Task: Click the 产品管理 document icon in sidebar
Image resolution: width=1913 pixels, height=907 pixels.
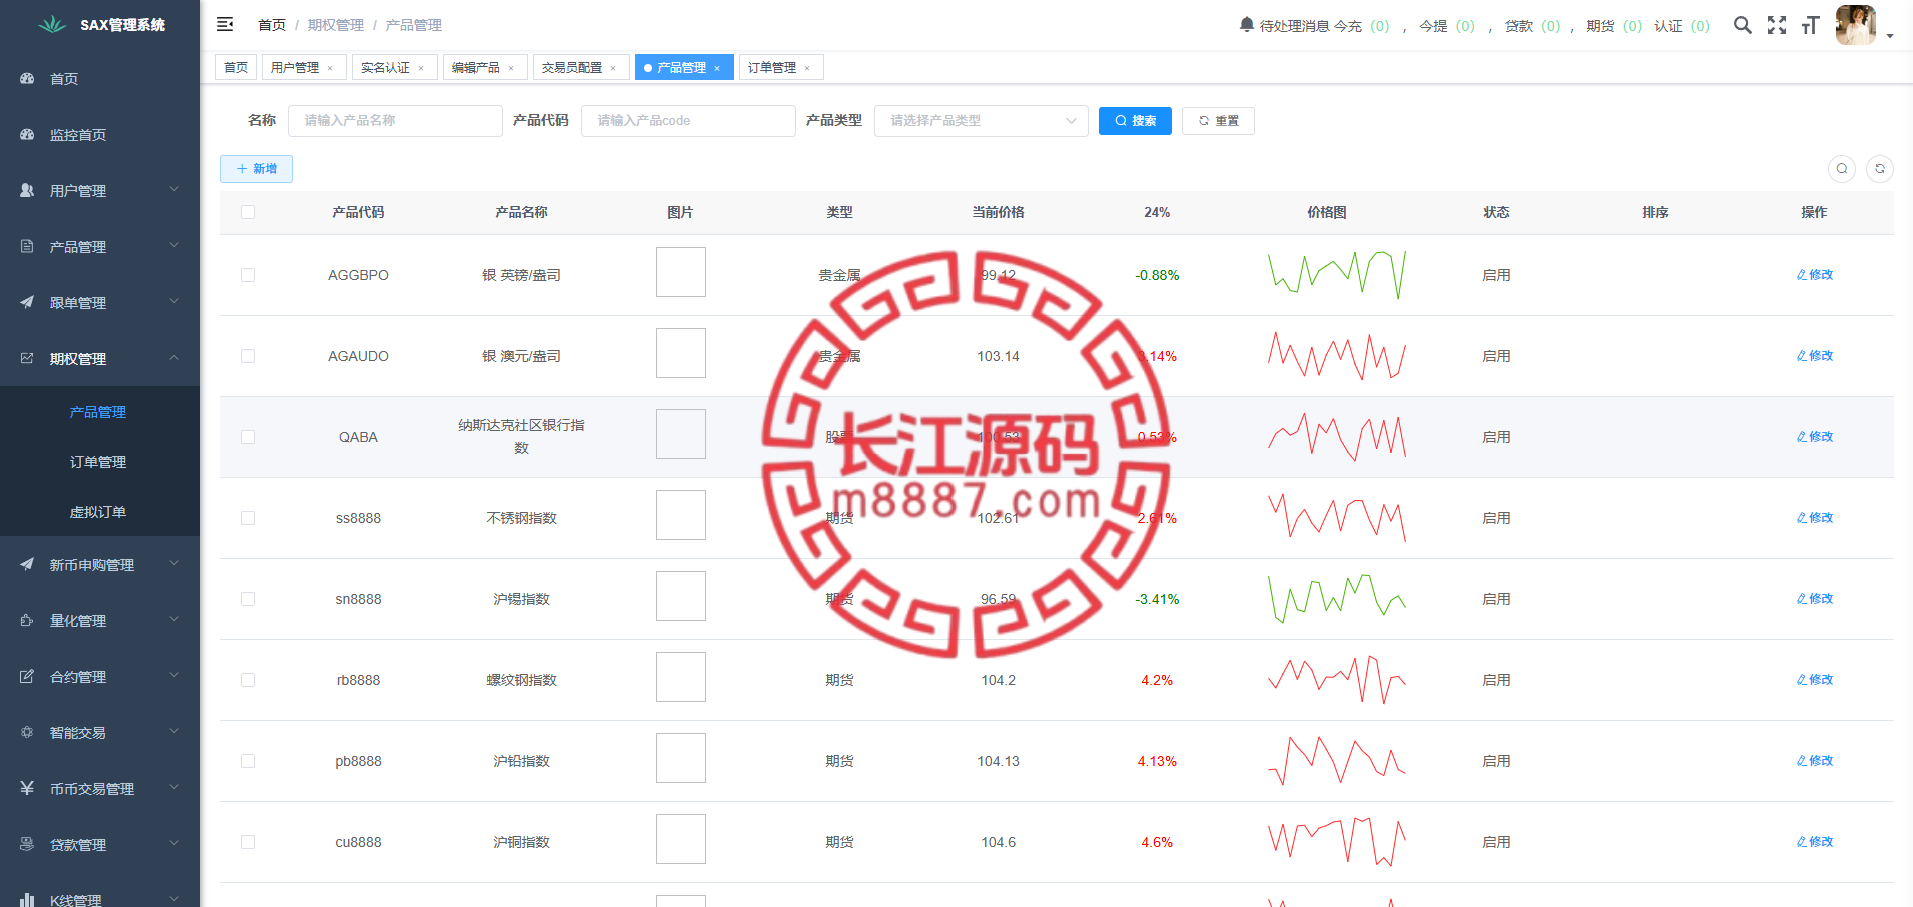Action: (27, 246)
